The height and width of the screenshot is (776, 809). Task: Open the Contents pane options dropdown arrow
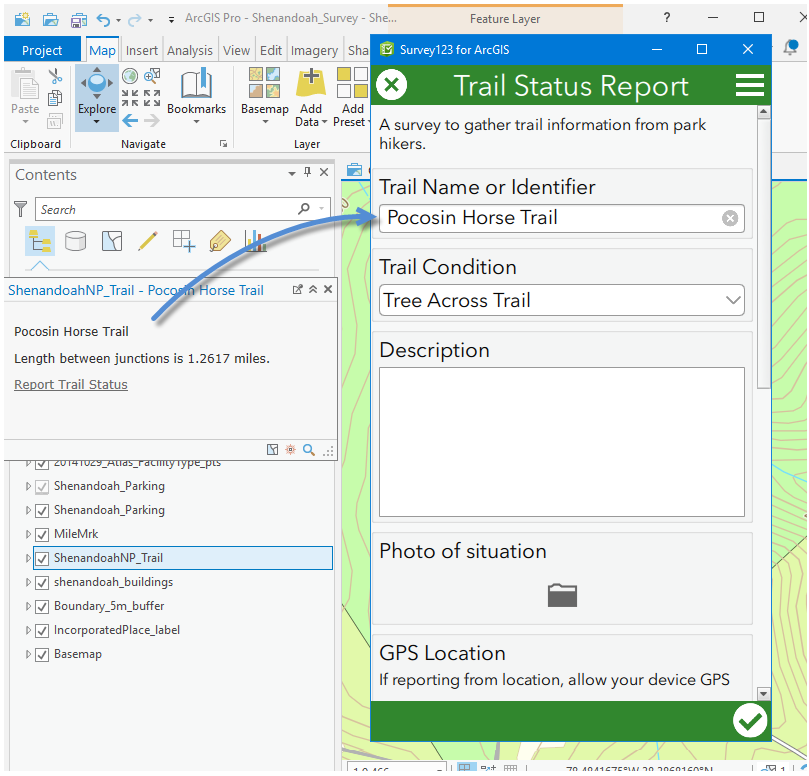point(292,174)
